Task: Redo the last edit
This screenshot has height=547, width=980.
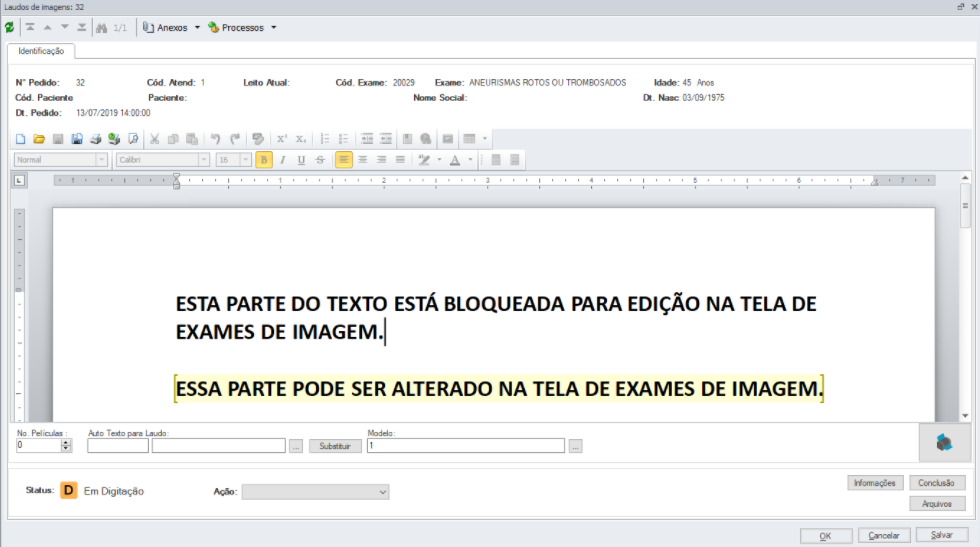Action: [235, 139]
